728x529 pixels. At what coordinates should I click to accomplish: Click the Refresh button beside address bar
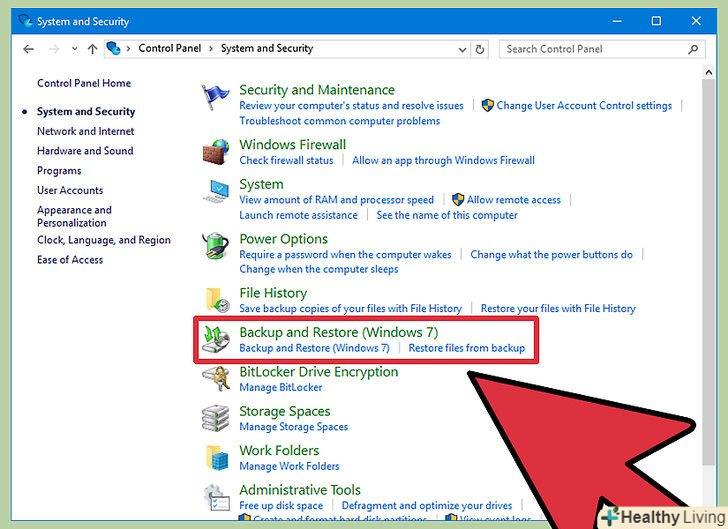point(480,49)
